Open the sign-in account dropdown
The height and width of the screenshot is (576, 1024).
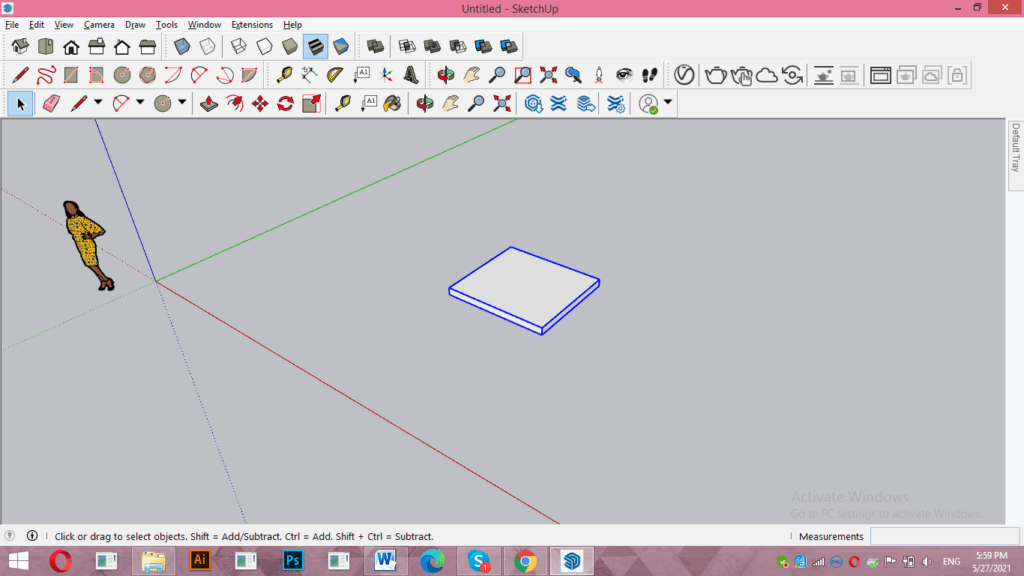point(667,102)
